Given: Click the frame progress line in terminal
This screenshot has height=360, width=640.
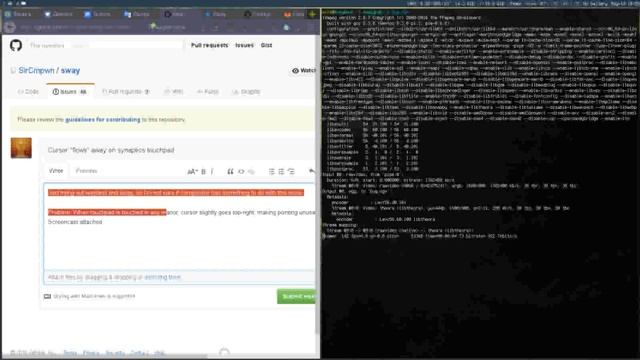Looking at the screenshot, I should pos(420,236).
